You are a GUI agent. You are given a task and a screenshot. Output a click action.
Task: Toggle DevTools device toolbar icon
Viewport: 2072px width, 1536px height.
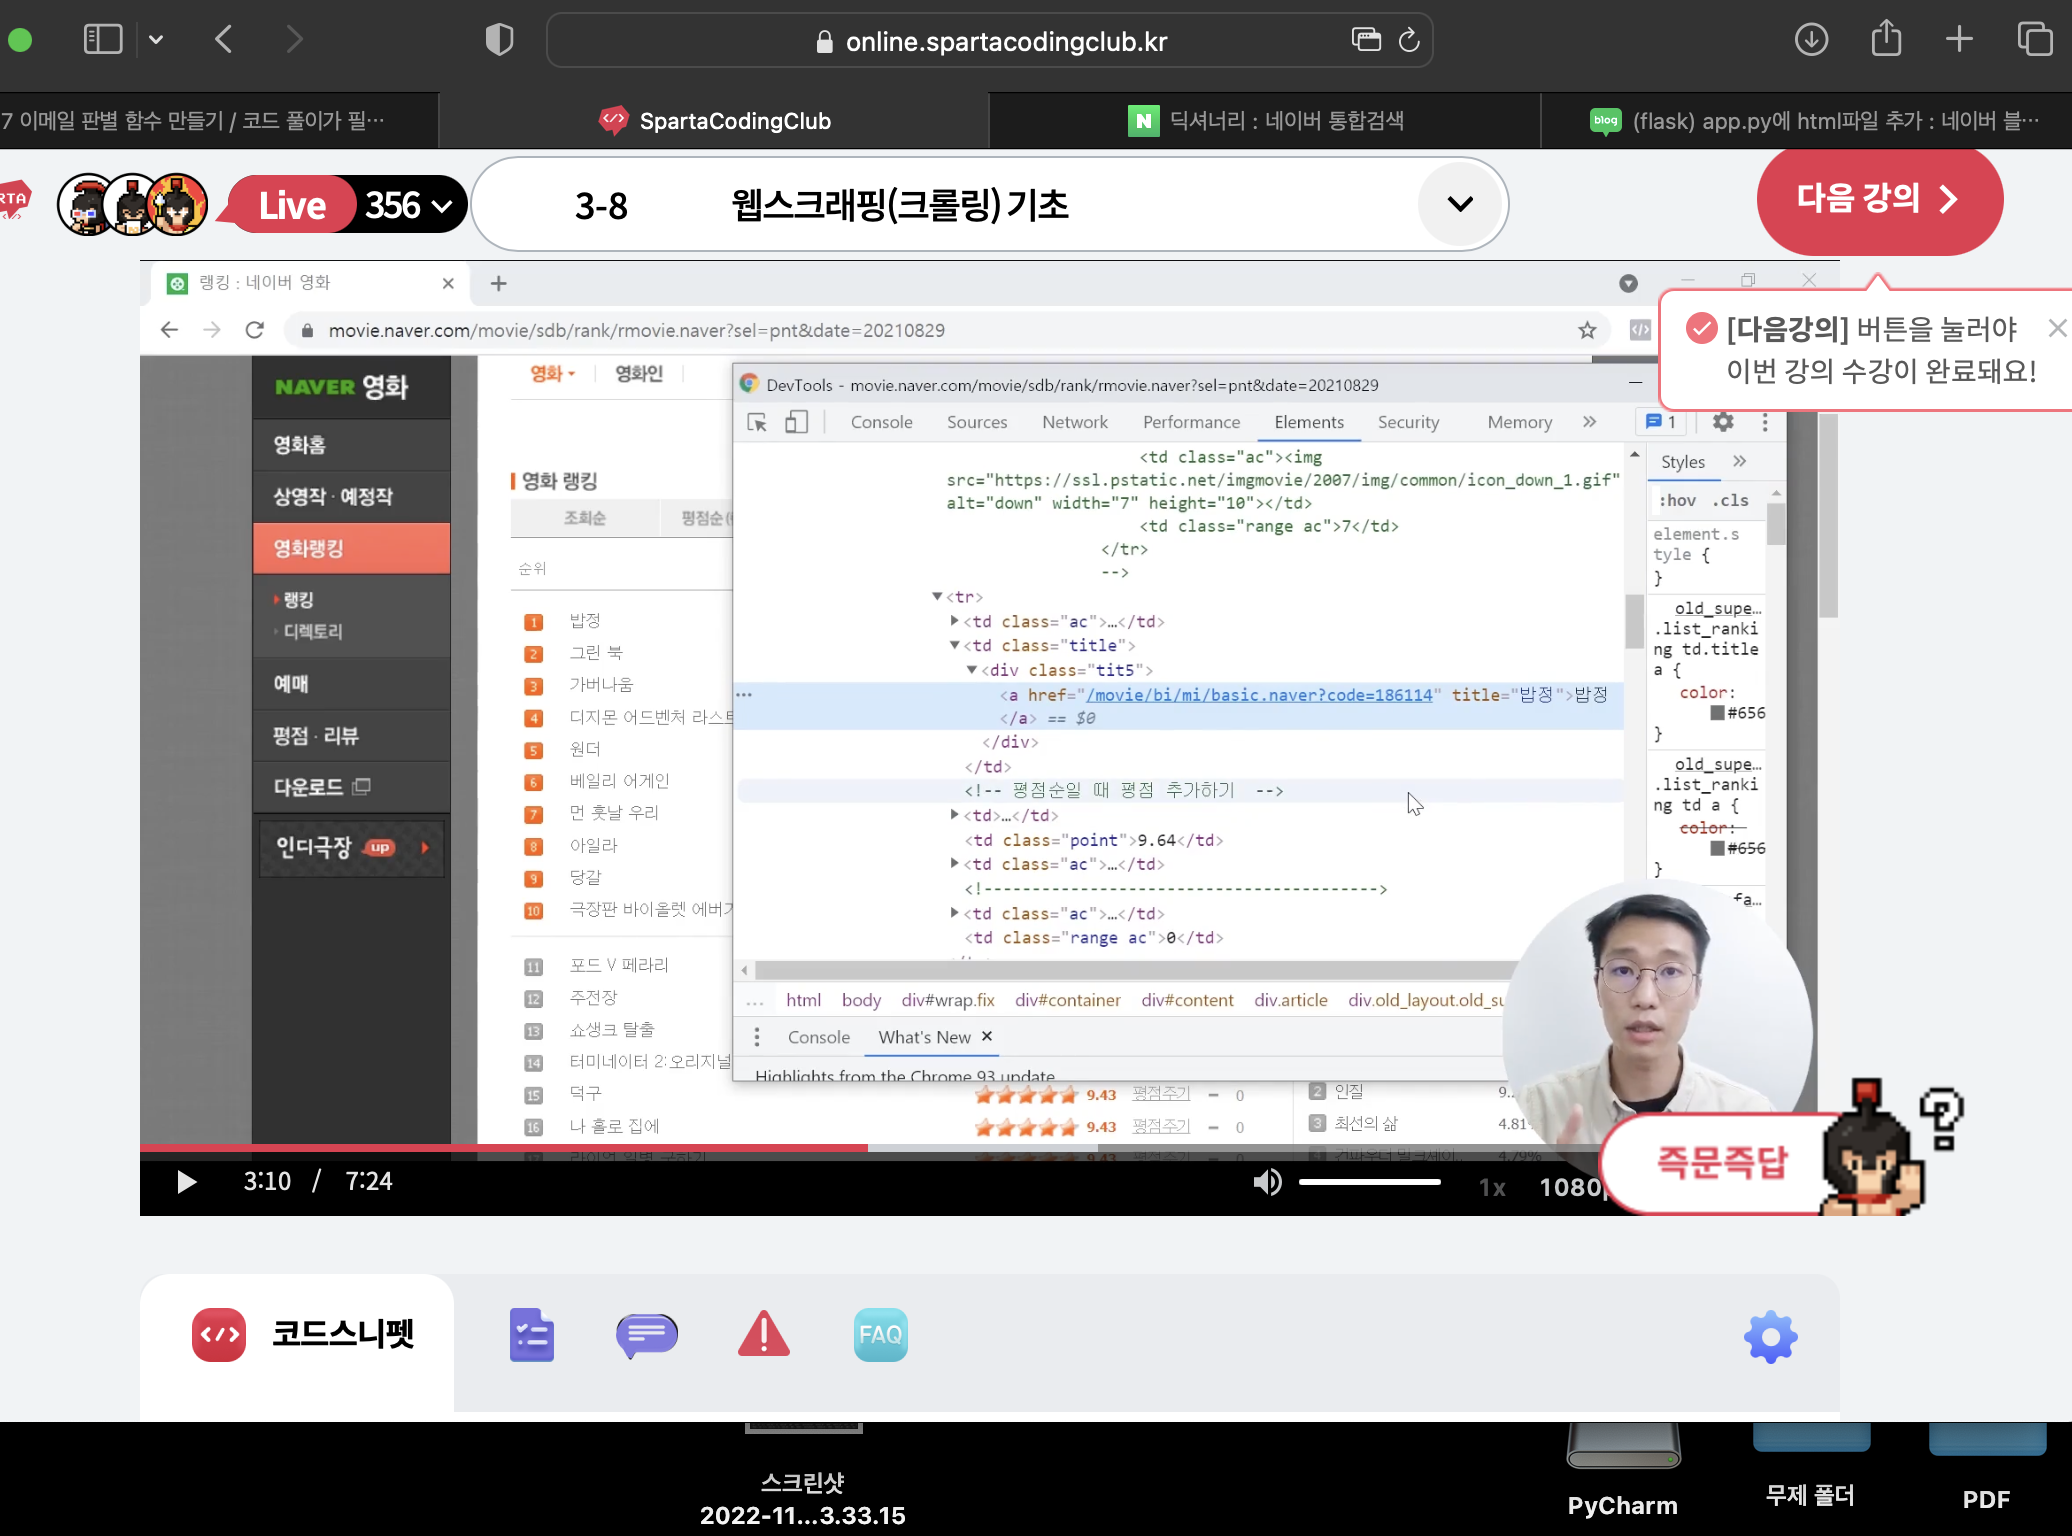pyautogui.click(x=796, y=422)
